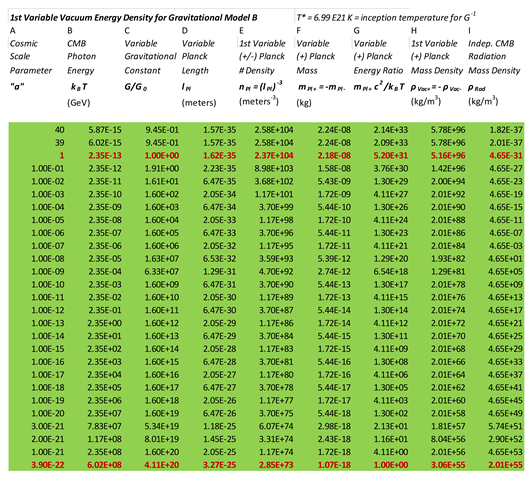This screenshot has height=480, width=531.
Task: Select the "(meters)" unit label under column D
Action: (x=199, y=102)
